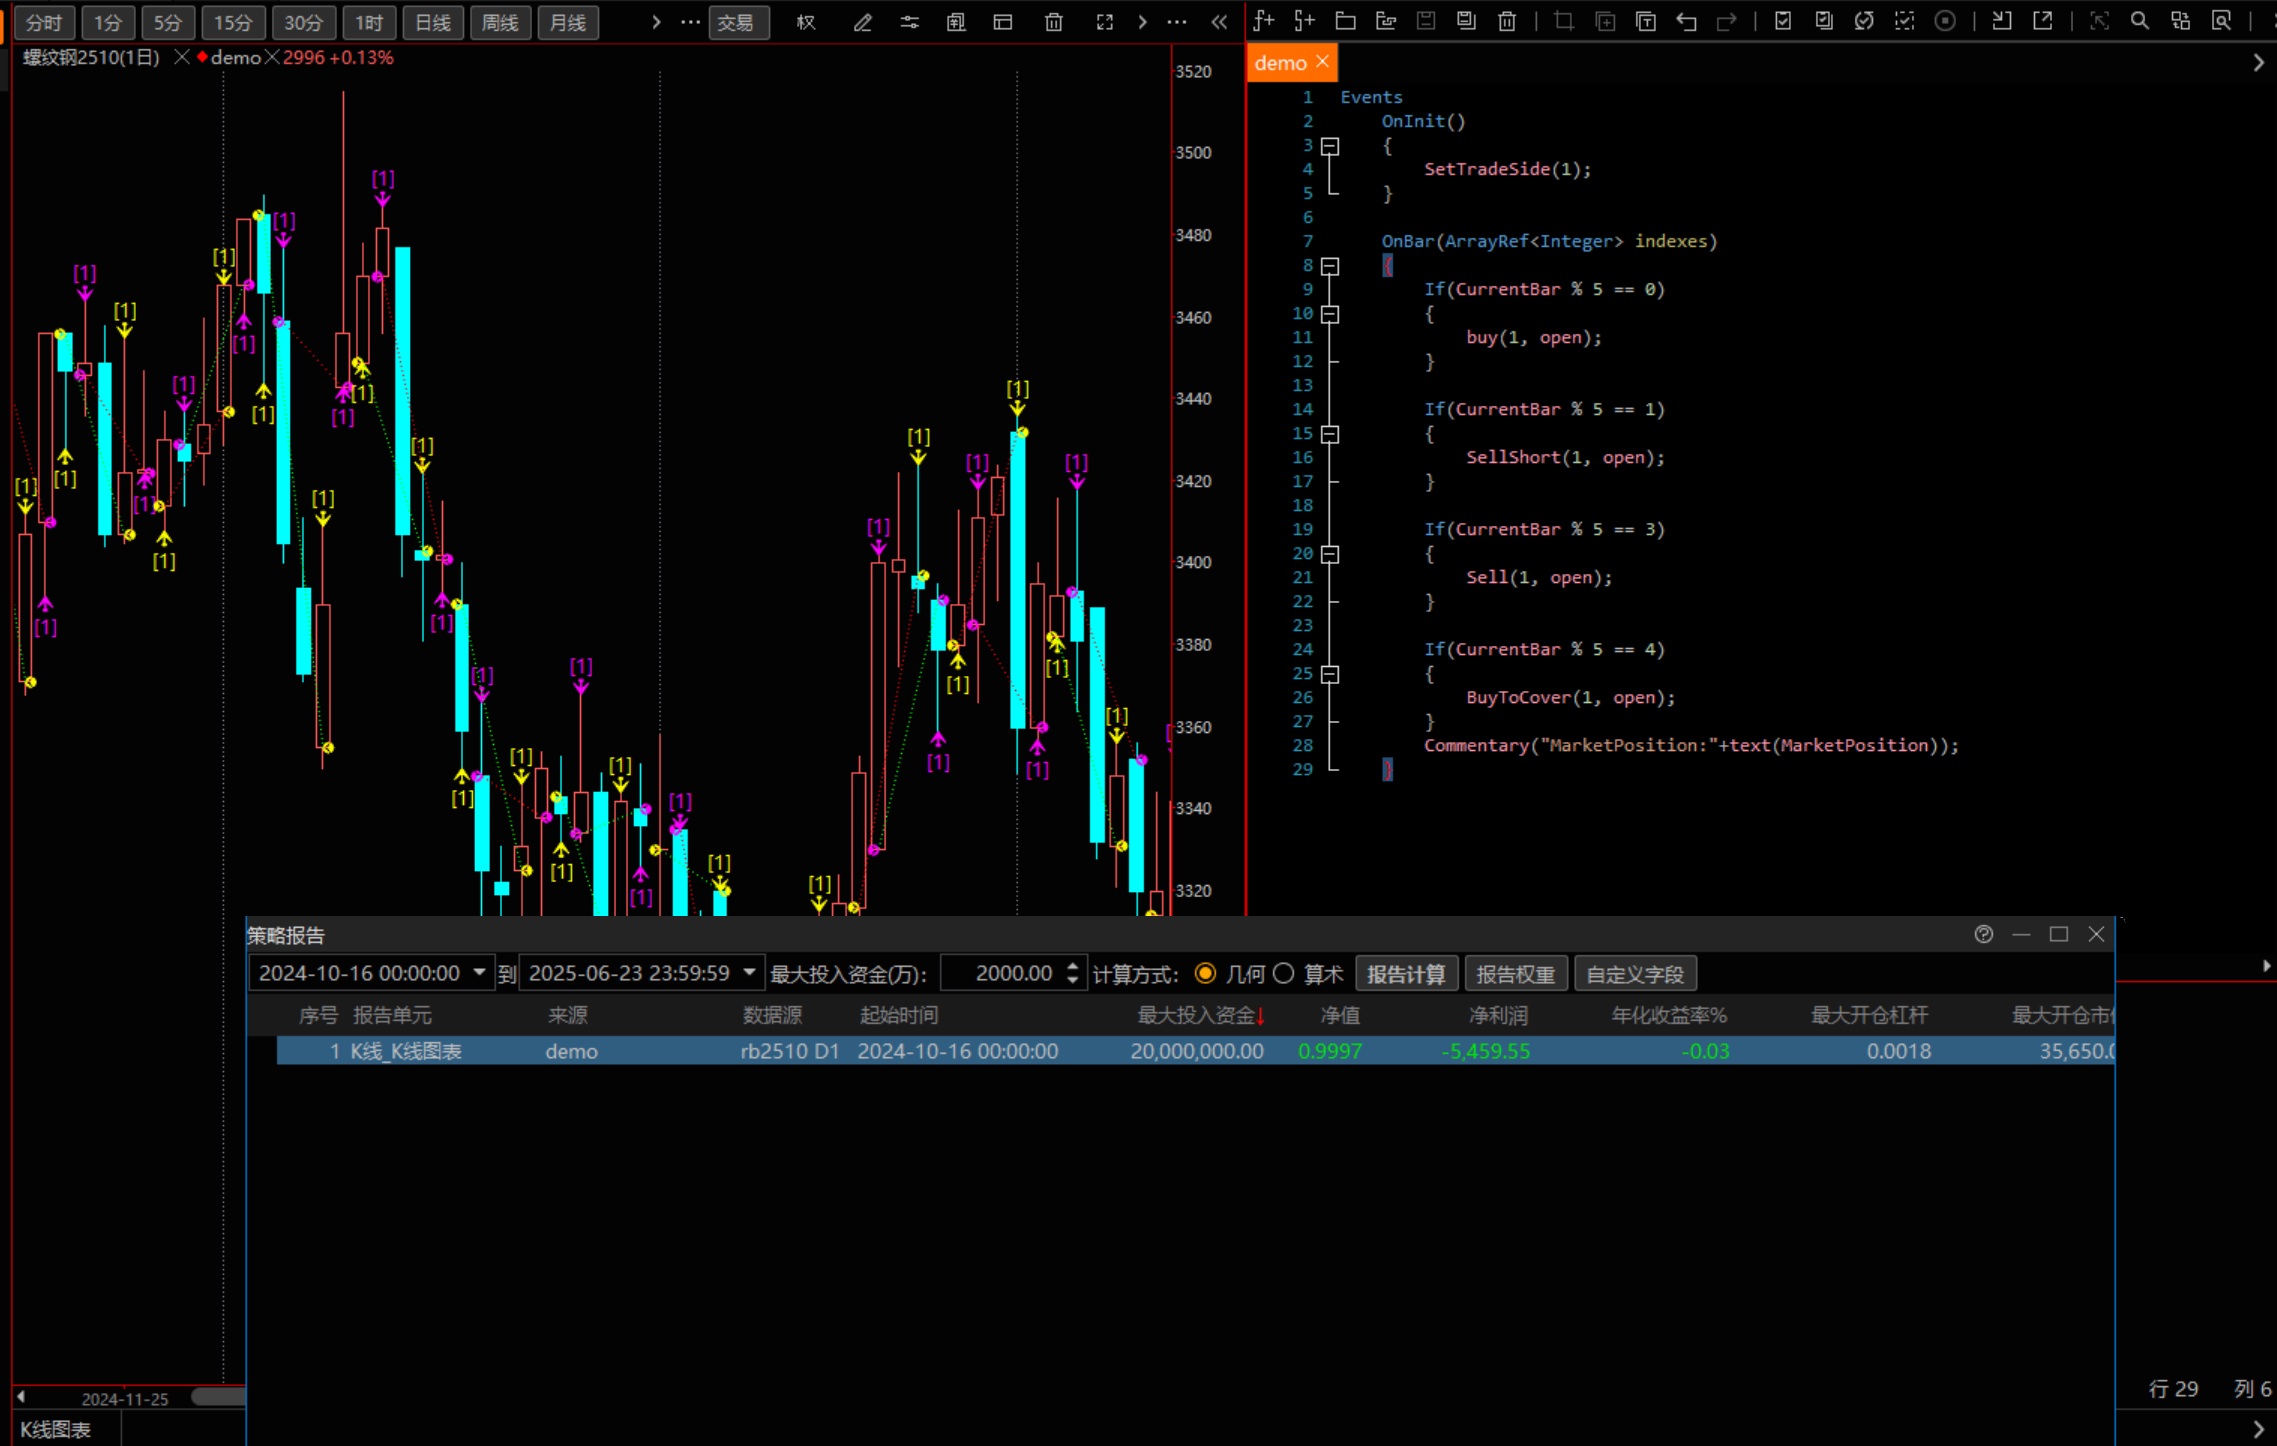
Task: Click chart horizontal scrollbar thumb
Action: pyautogui.click(x=218, y=1397)
